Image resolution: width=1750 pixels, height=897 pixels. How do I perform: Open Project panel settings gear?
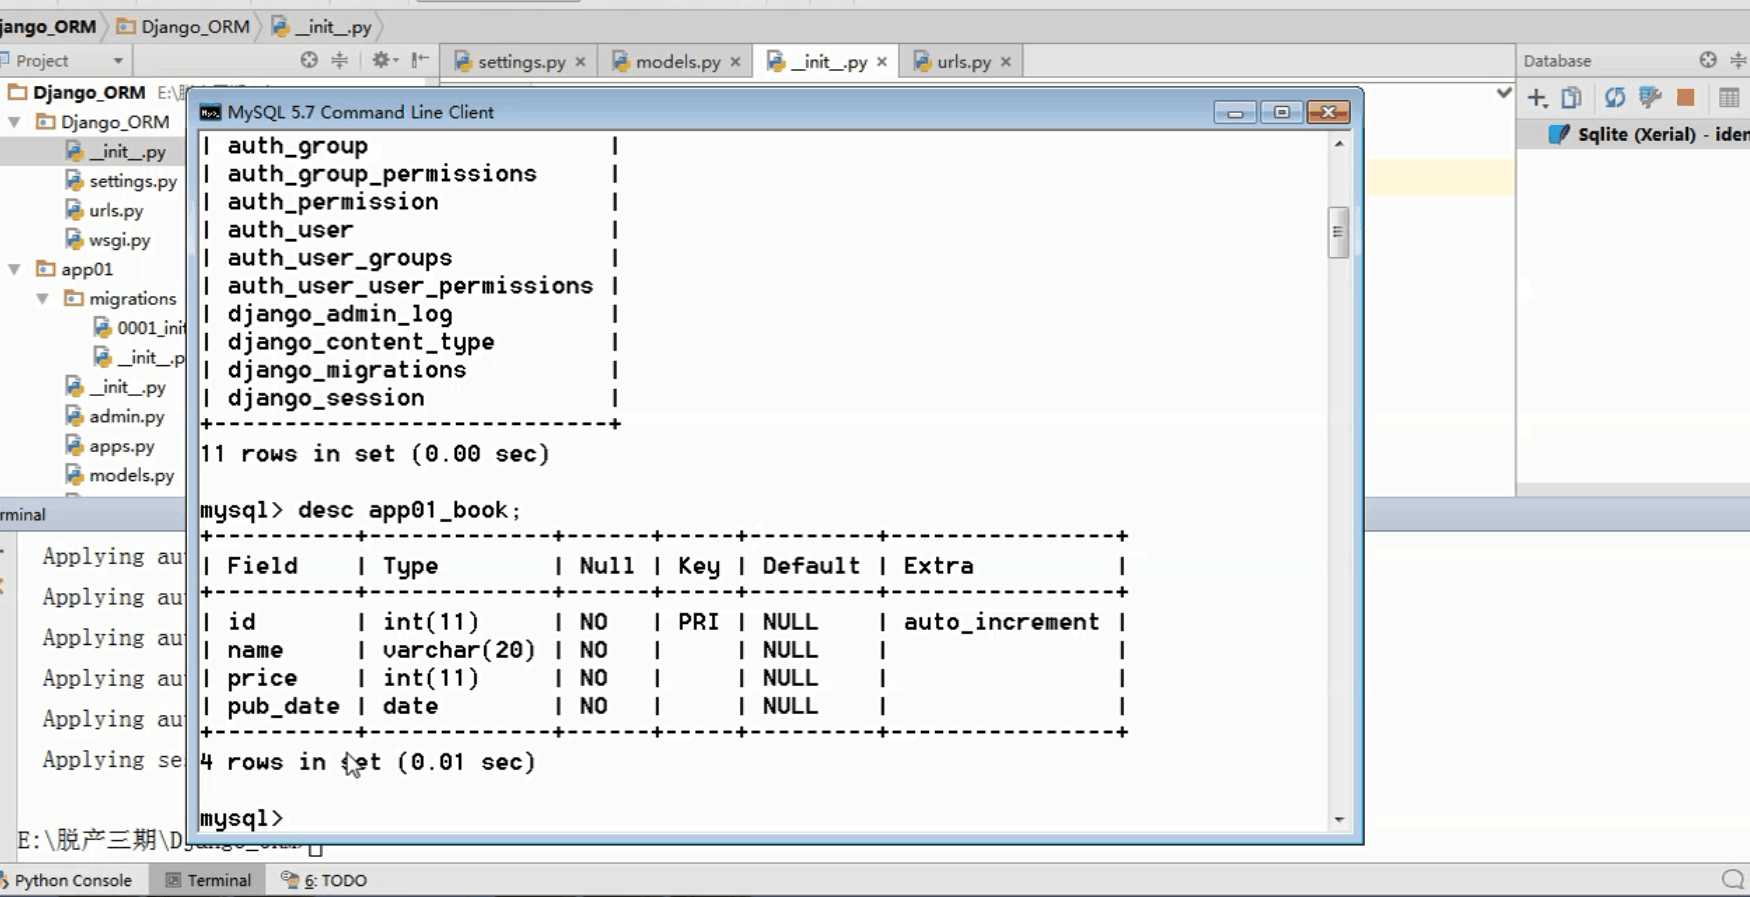click(384, 60)
